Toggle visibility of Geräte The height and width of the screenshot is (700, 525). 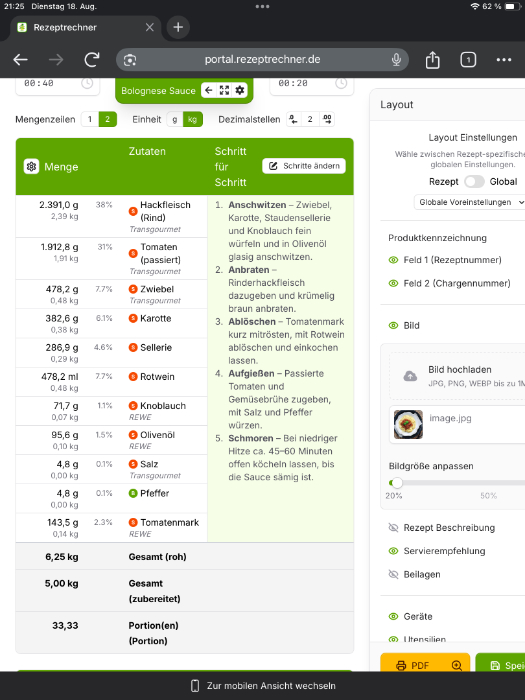point(393,617)
